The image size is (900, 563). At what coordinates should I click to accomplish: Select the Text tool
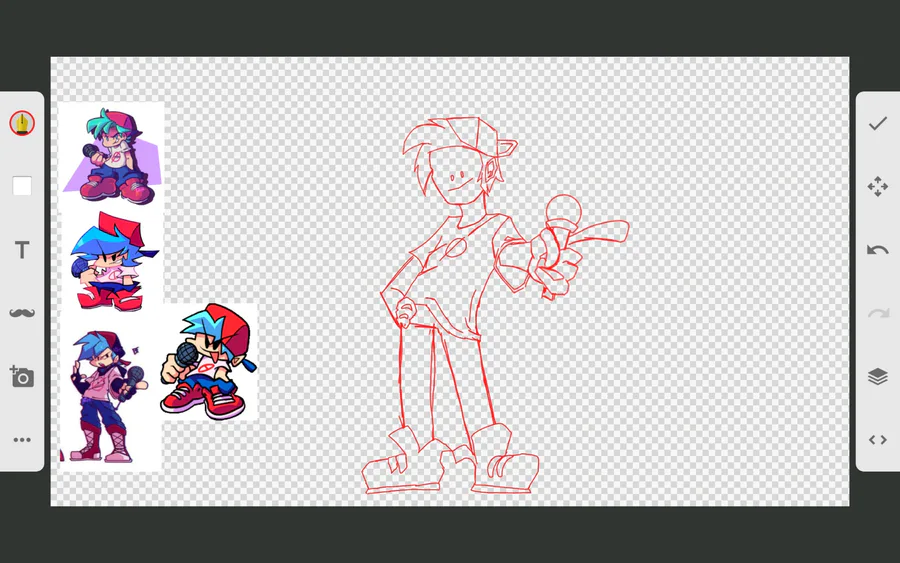click(x=22, y=250)
